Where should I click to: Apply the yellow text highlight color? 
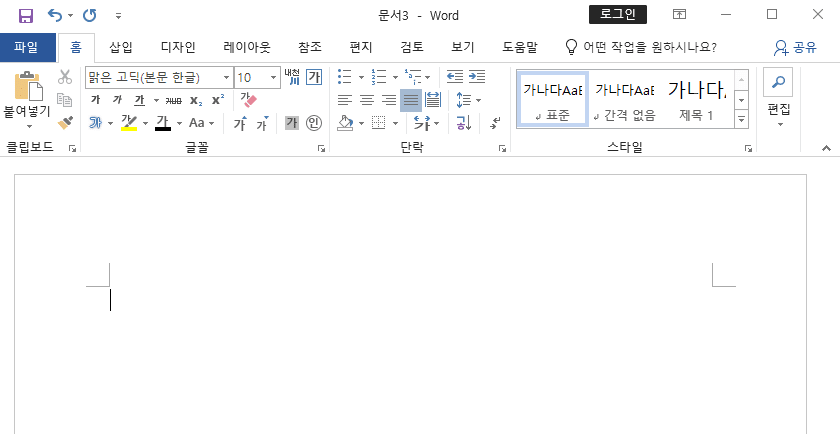click(129, 123)
